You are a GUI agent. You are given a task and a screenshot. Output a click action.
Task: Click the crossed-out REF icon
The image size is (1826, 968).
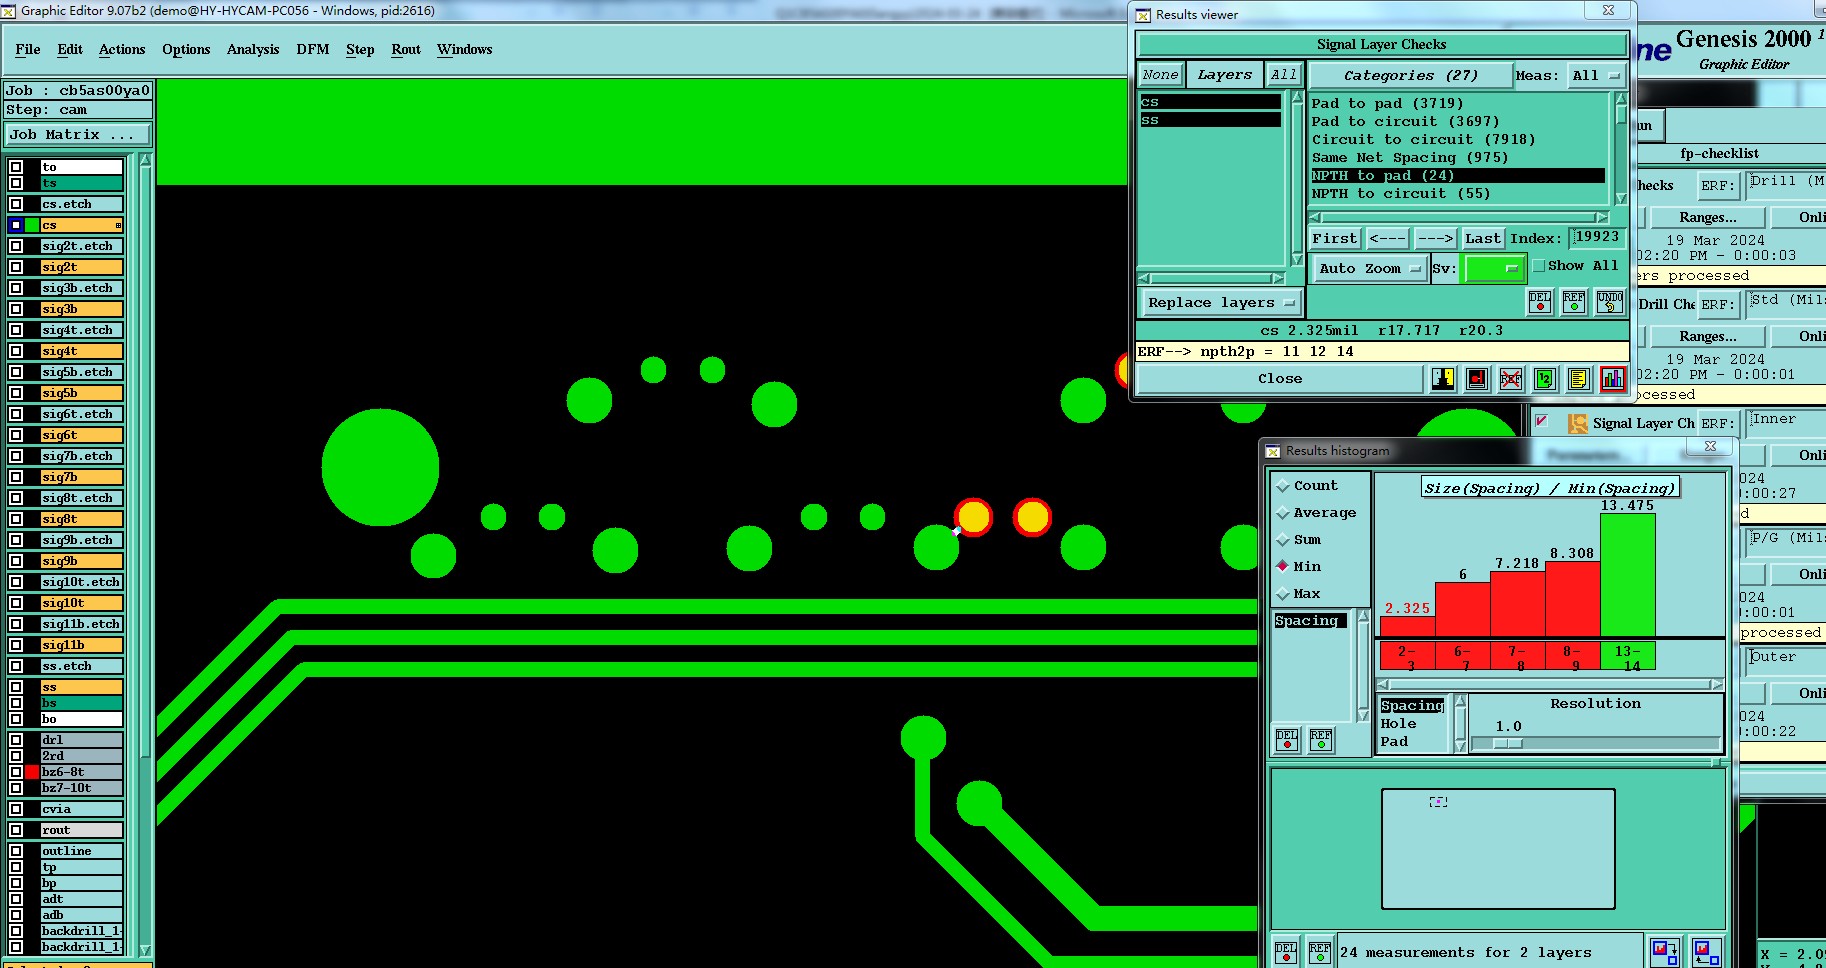[1511, 379]
